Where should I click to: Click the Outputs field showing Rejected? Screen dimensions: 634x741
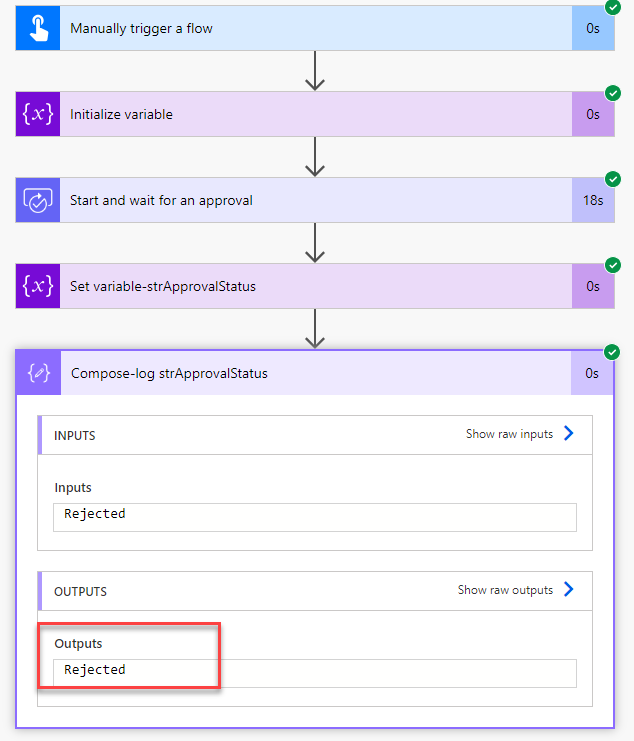tap(315, 671)
